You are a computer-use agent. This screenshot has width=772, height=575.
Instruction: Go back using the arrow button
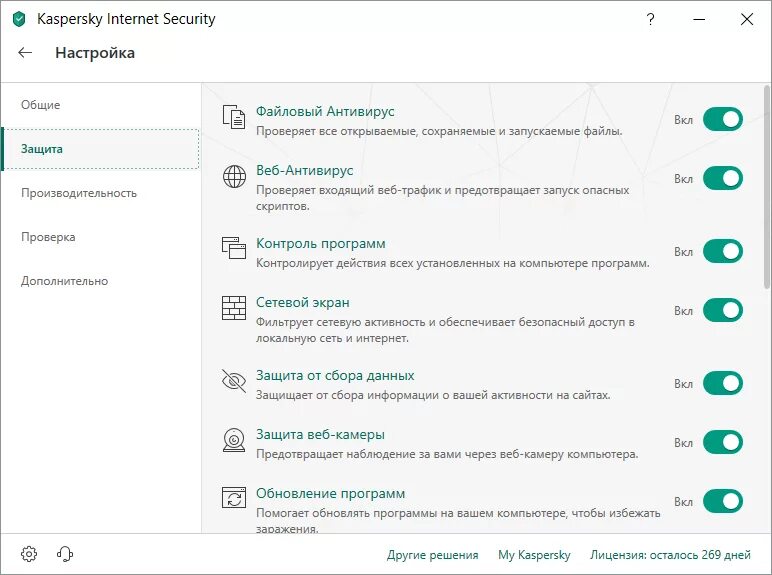pyautogui.click(x=25, y=53)
